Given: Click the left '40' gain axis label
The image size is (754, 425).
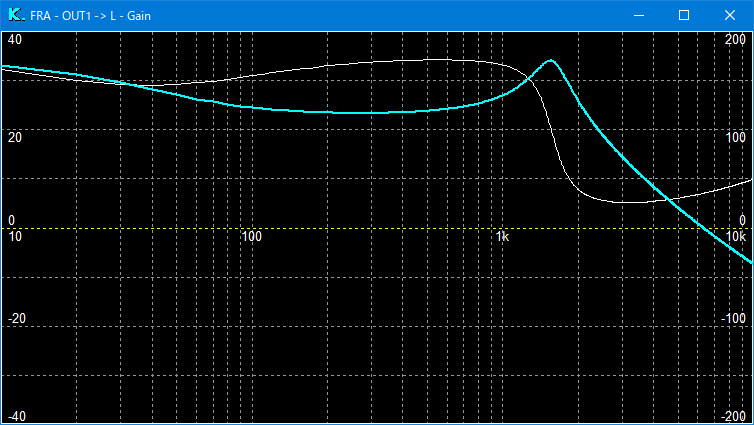Looking at the screenshot, I should point(14,39).
